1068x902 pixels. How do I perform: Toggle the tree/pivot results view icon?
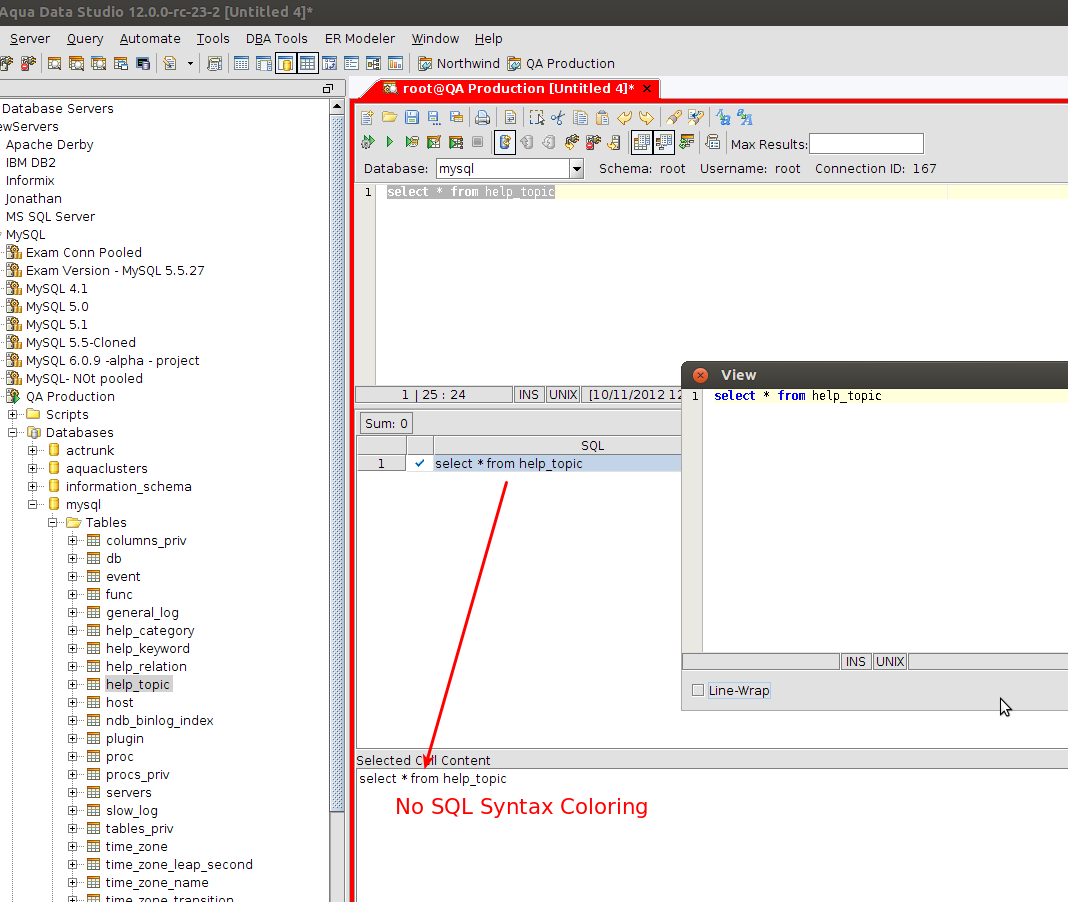663,142
